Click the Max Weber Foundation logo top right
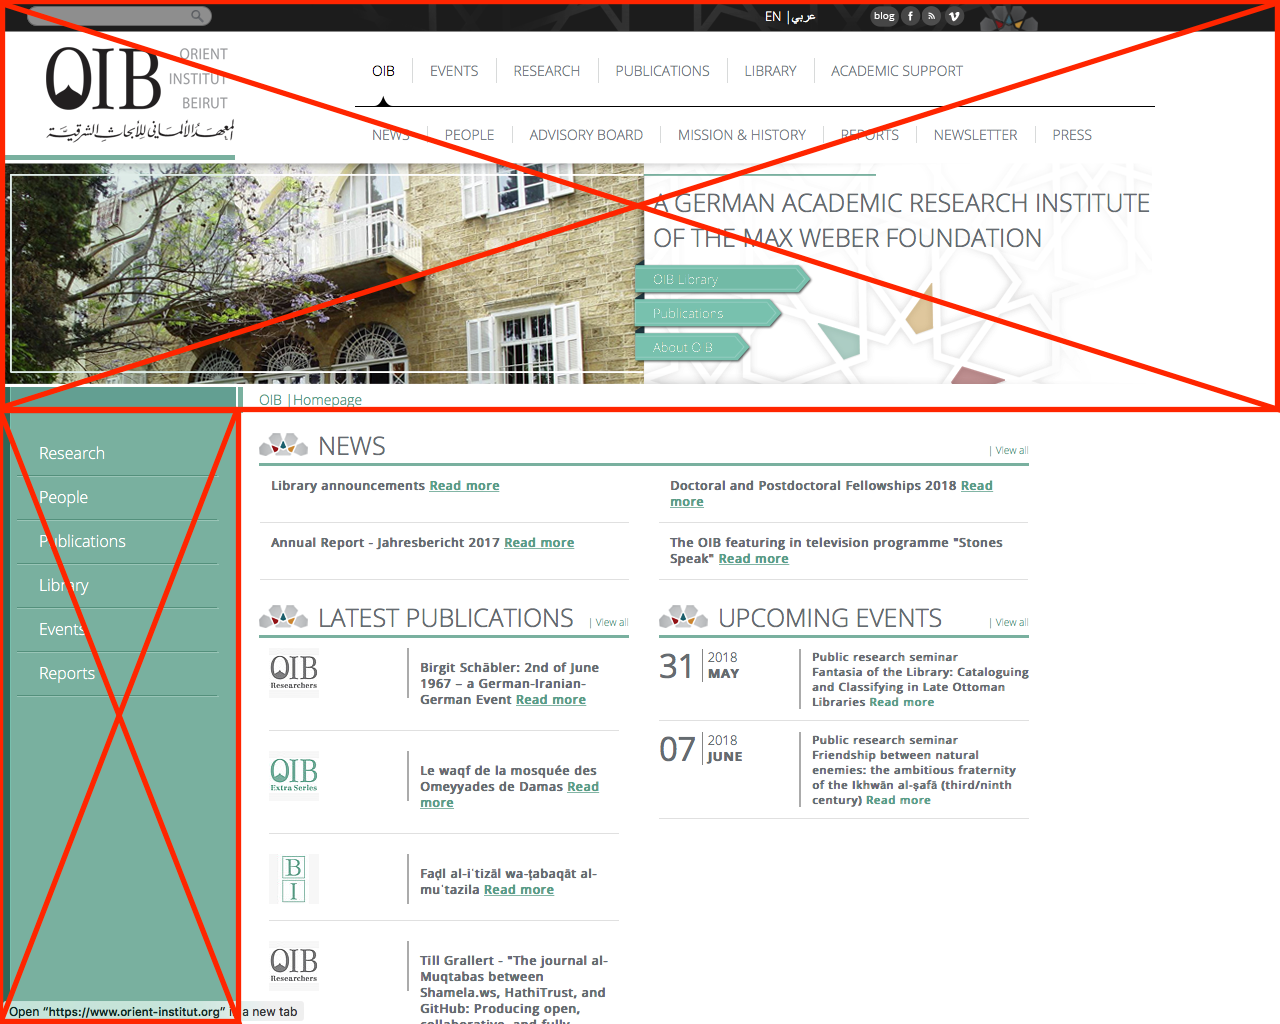This screenshot has width=1280, height=1024. click(x=1008, y=17)
